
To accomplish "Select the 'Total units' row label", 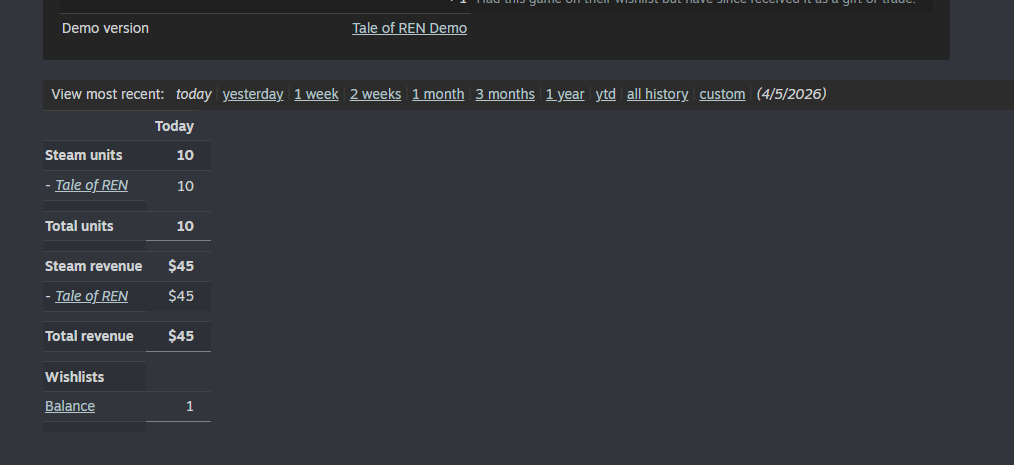I will coord(79,226).
